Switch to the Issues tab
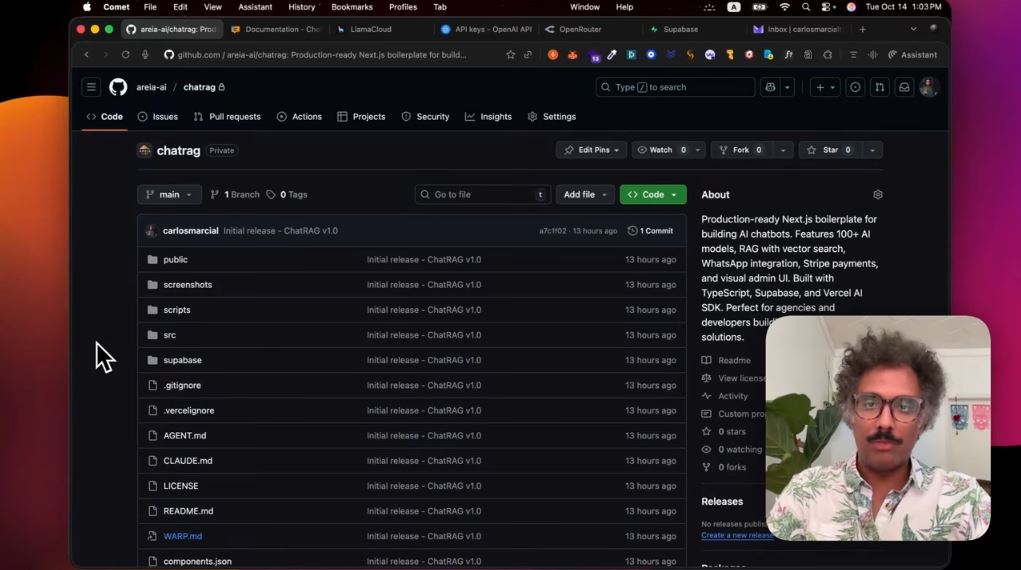Image resolution: width=1021 pixels, height=570 pixels. tap(158, 117)
